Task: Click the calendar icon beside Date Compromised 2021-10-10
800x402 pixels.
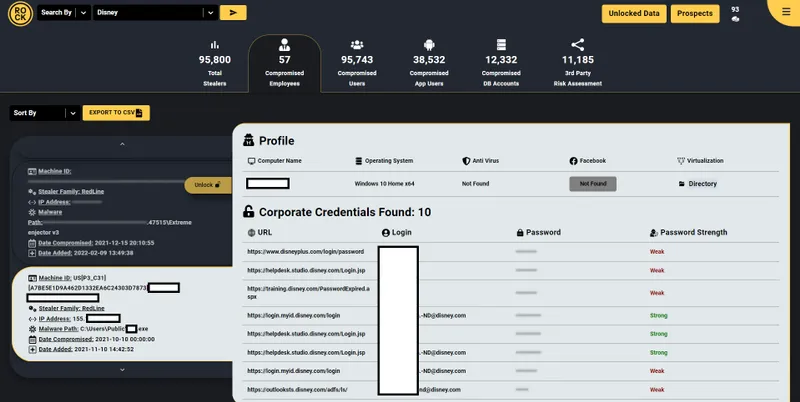Action: tap(32, 339)
